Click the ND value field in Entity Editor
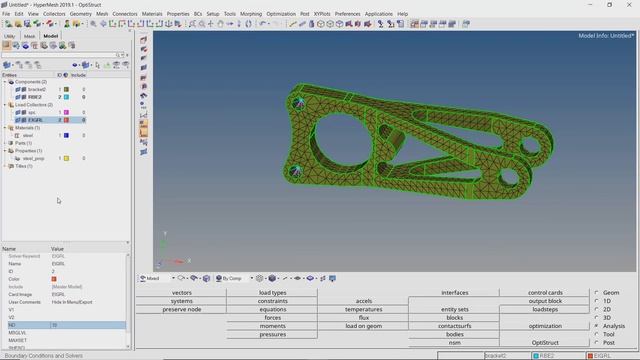 tap(88, 325)
